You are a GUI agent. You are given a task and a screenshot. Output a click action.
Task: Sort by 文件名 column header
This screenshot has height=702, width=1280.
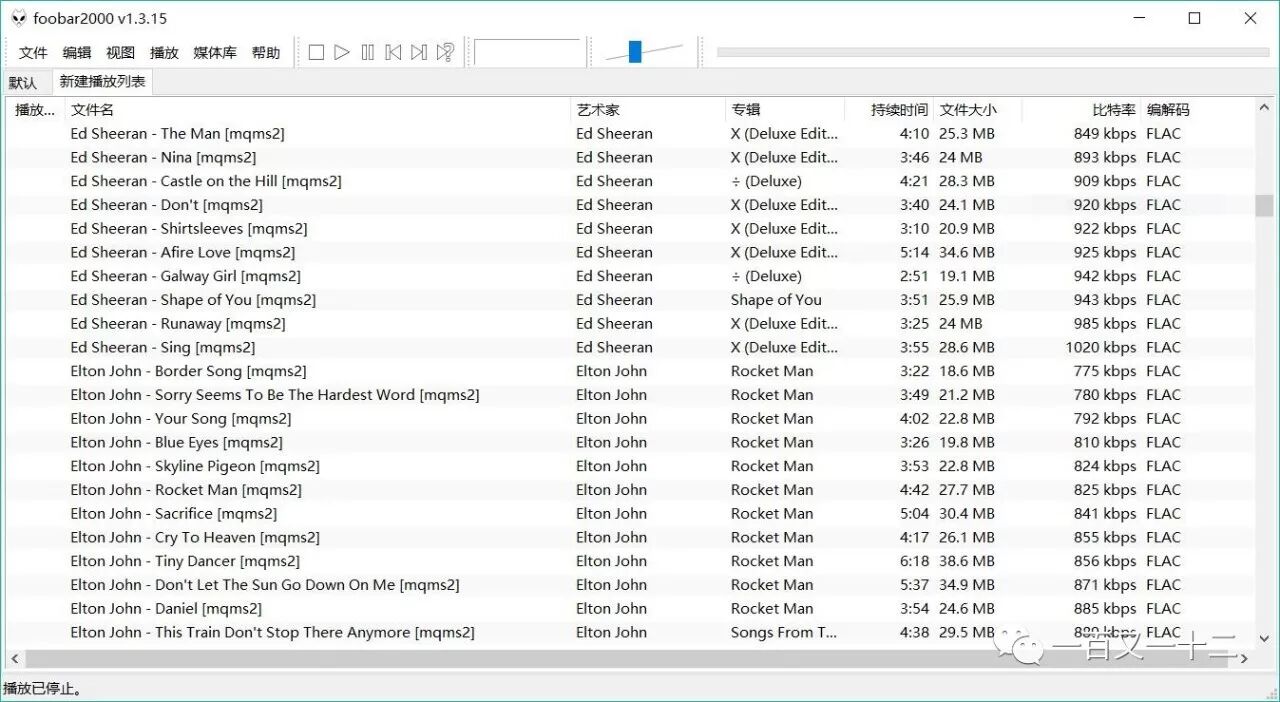[x=318, y=110]
